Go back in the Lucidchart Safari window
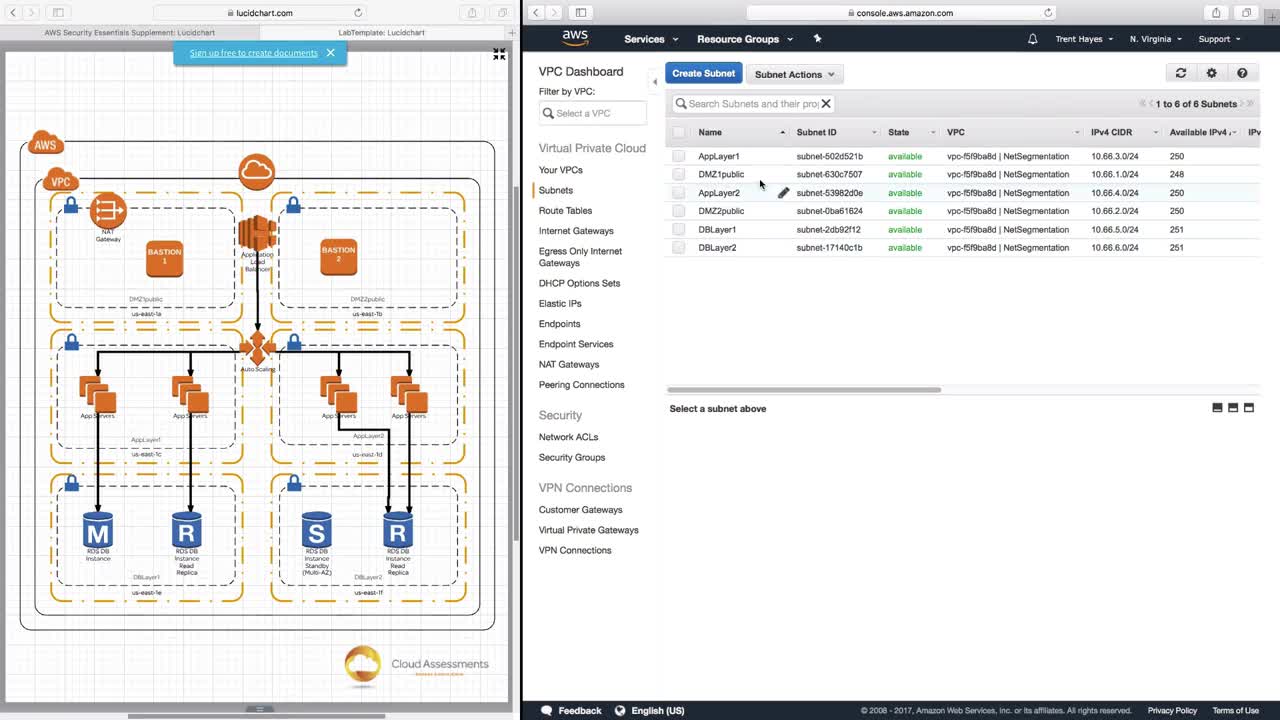This screenshot has width=1280, height=720. [x=13, y=13]
